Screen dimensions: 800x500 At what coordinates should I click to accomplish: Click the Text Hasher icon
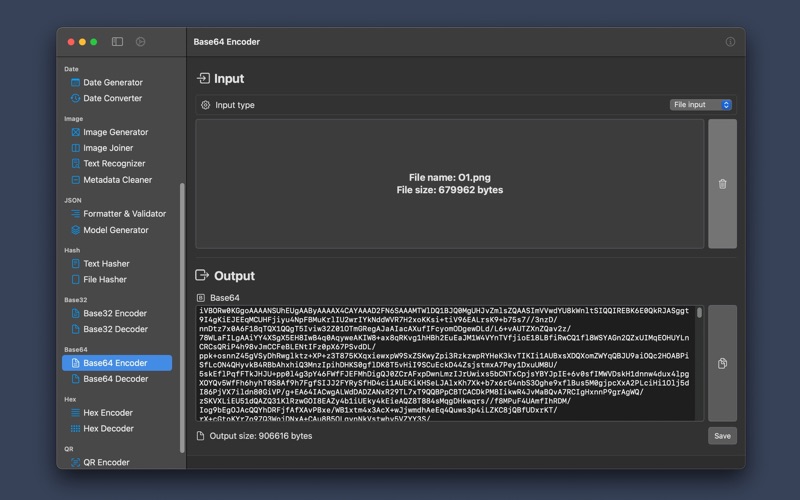click(76, 264)
